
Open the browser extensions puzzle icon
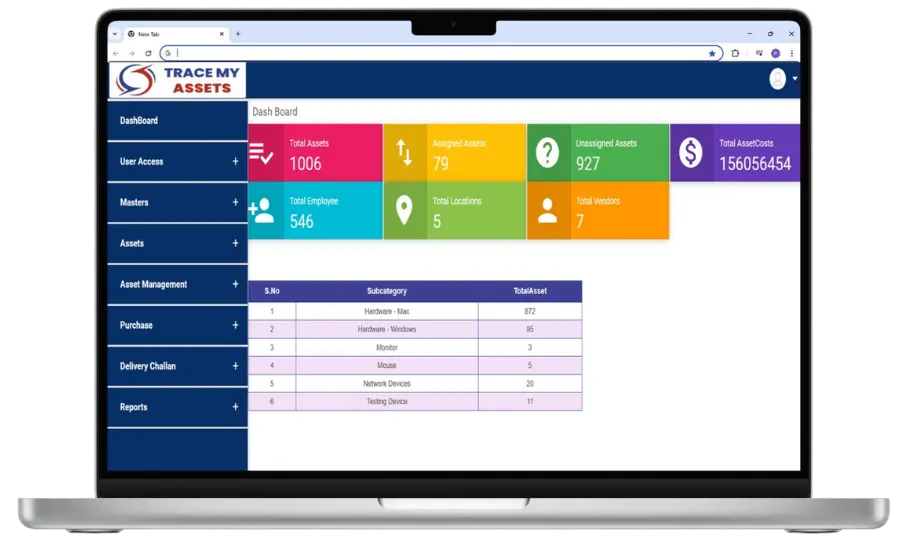(x=736, y=53)
